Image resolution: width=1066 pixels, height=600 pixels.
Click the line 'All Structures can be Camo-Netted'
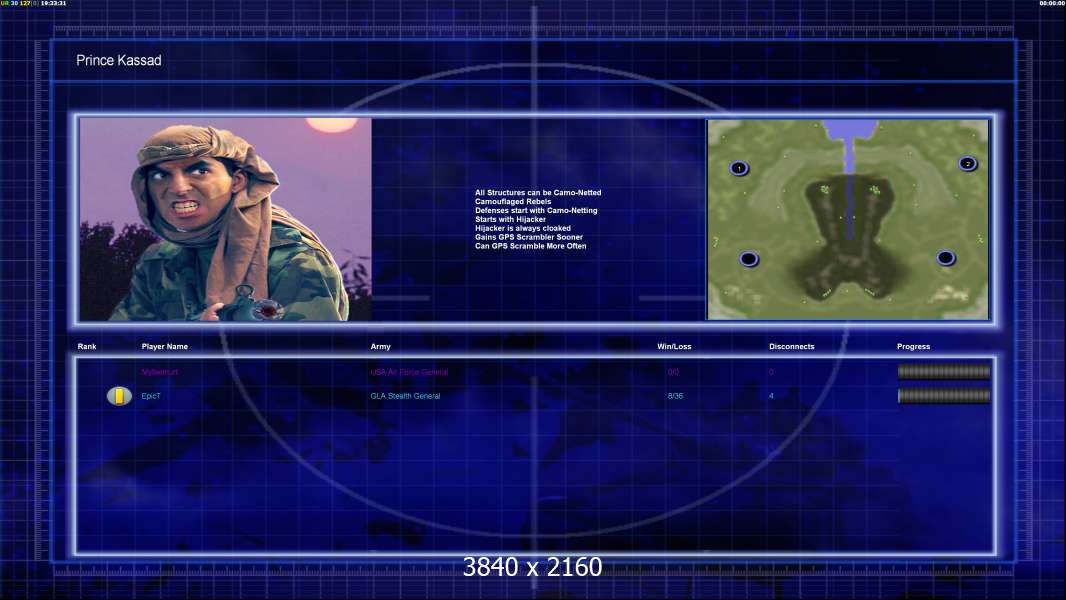538,193
